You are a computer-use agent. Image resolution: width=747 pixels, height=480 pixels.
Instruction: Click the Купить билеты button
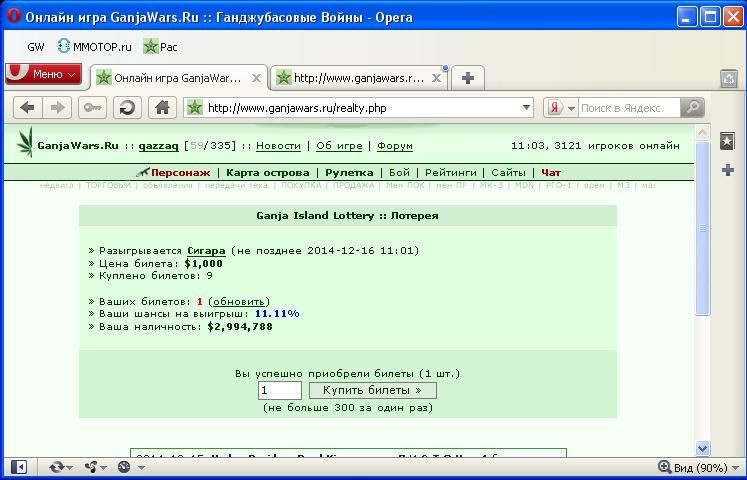coord(373,390)
